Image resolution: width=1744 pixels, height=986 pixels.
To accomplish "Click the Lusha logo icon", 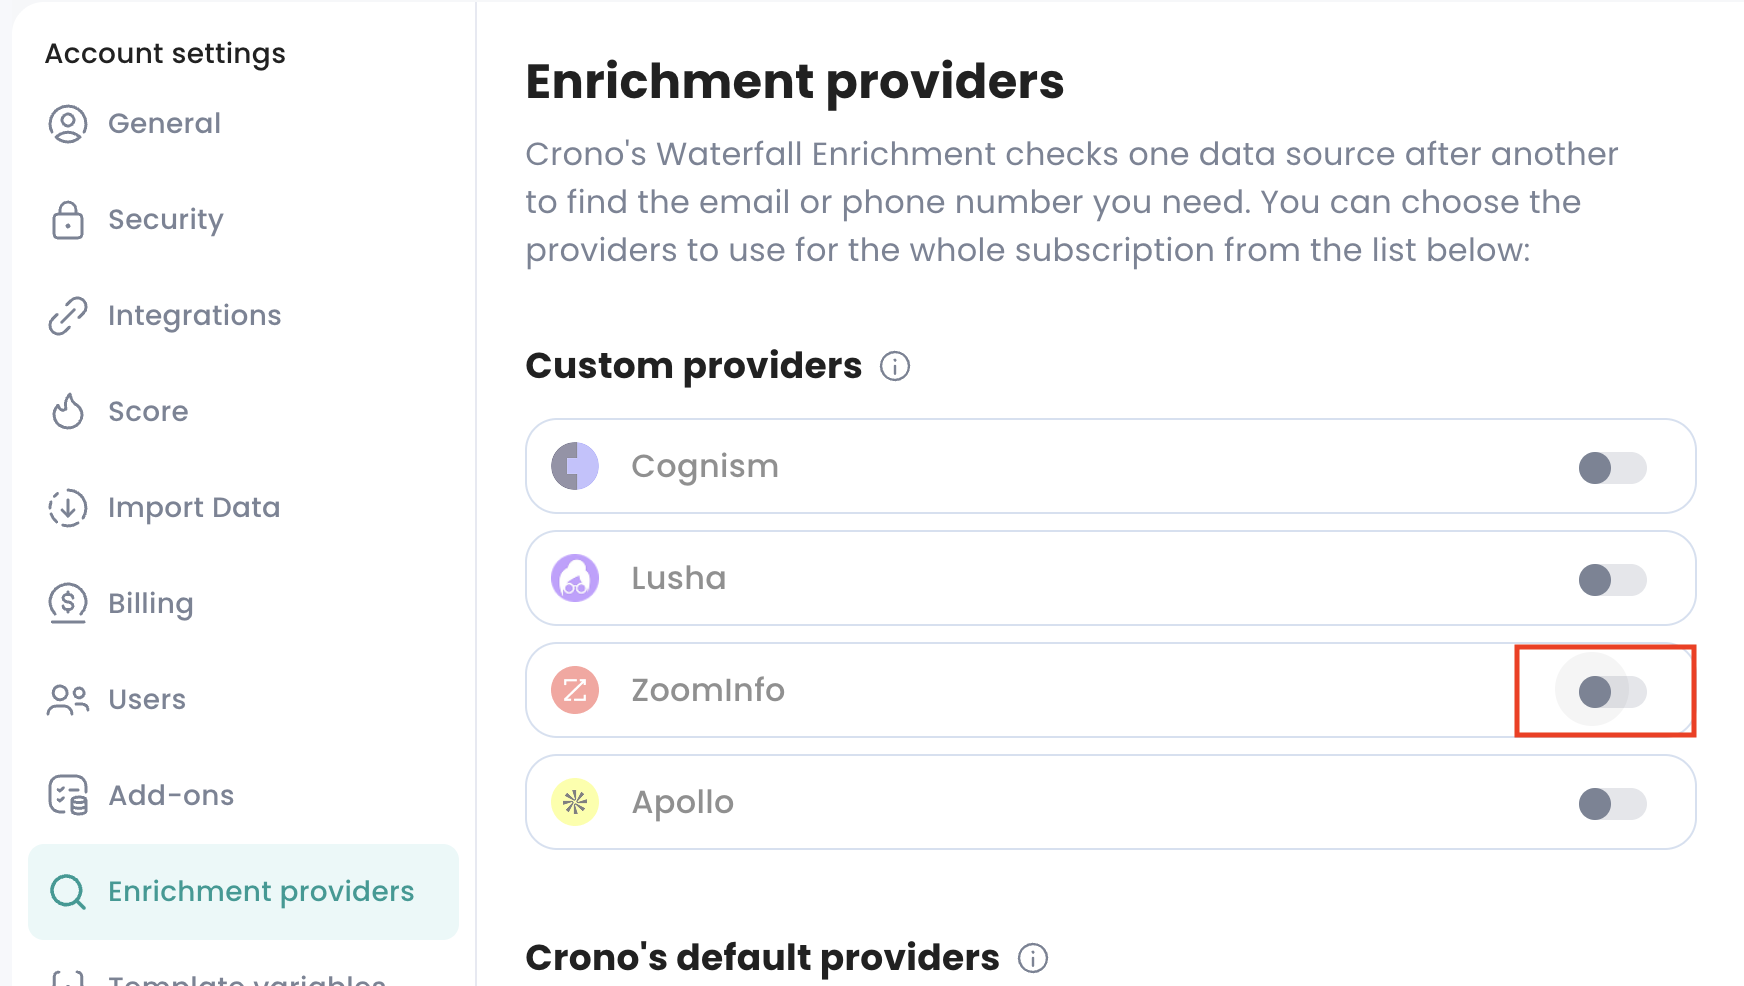I will [x=575, y=578].
